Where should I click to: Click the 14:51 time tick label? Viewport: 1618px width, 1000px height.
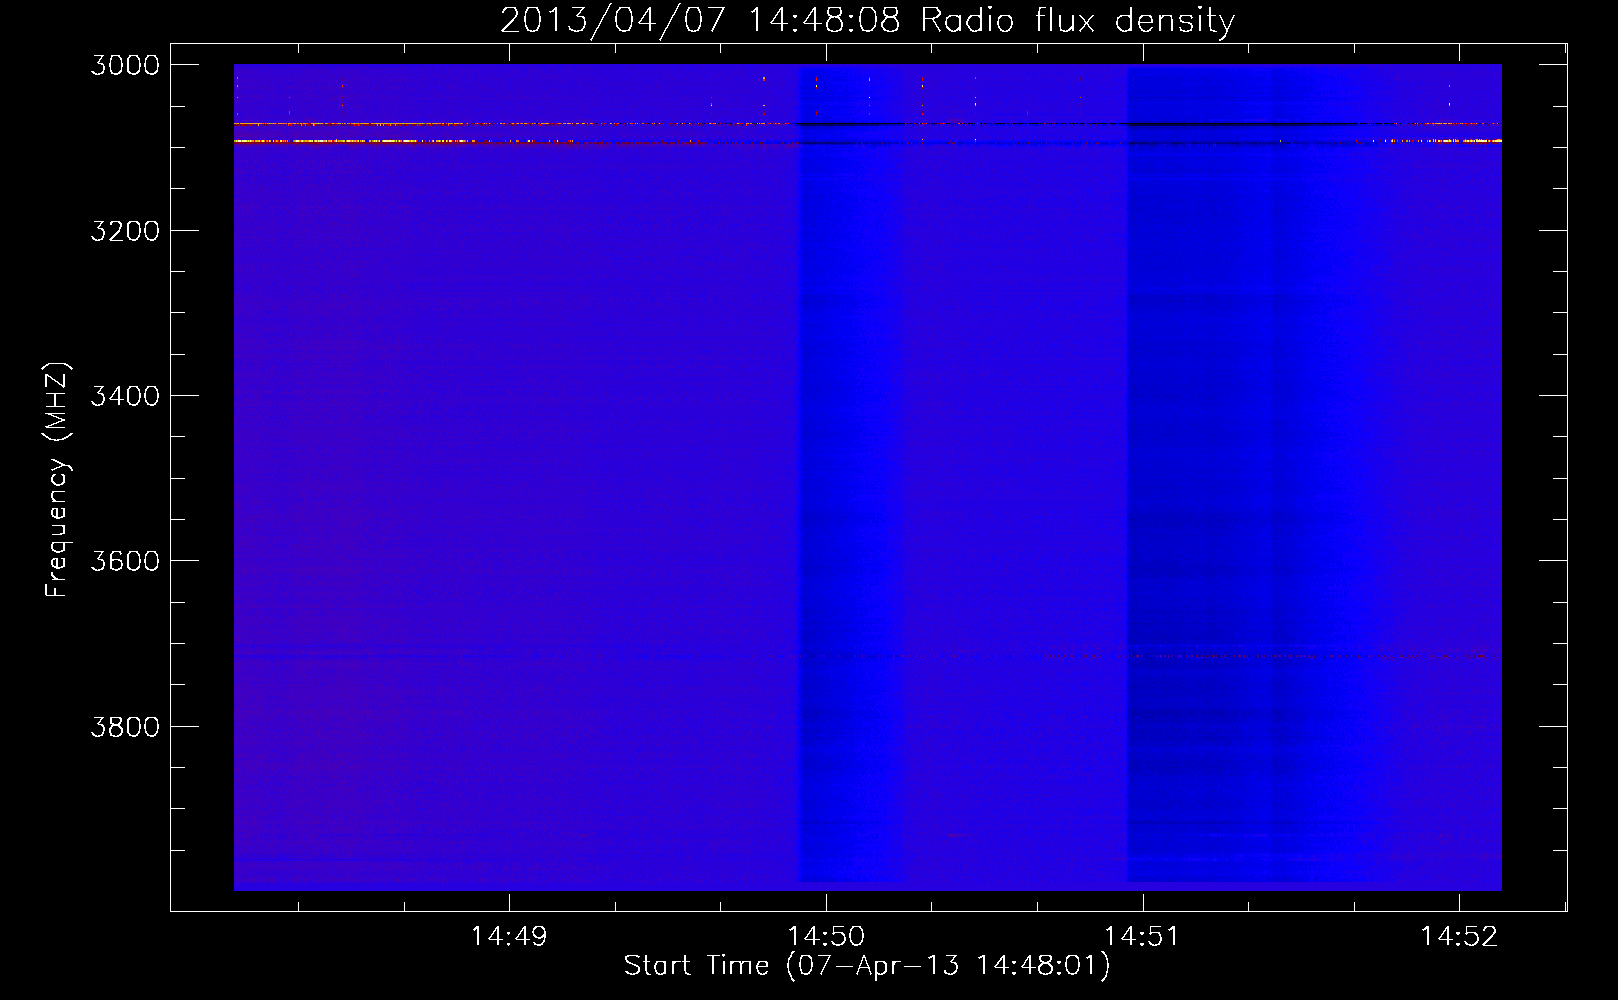click(x=1142, y=936)
